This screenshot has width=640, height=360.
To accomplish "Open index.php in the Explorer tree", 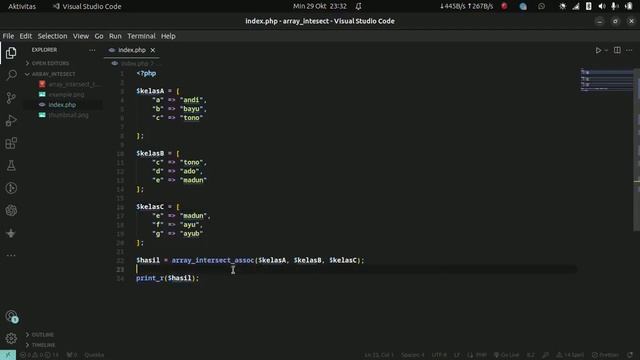I will [x=62, y=105].
